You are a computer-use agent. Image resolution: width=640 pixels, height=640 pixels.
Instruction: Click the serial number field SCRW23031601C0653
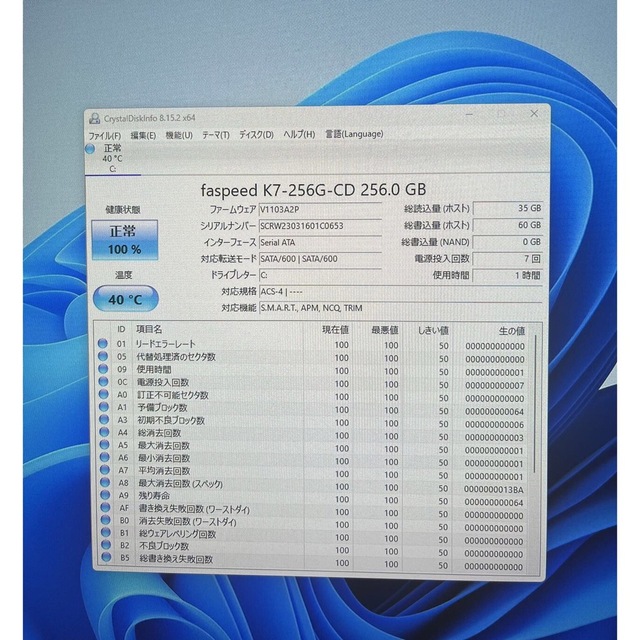[320, 226]
